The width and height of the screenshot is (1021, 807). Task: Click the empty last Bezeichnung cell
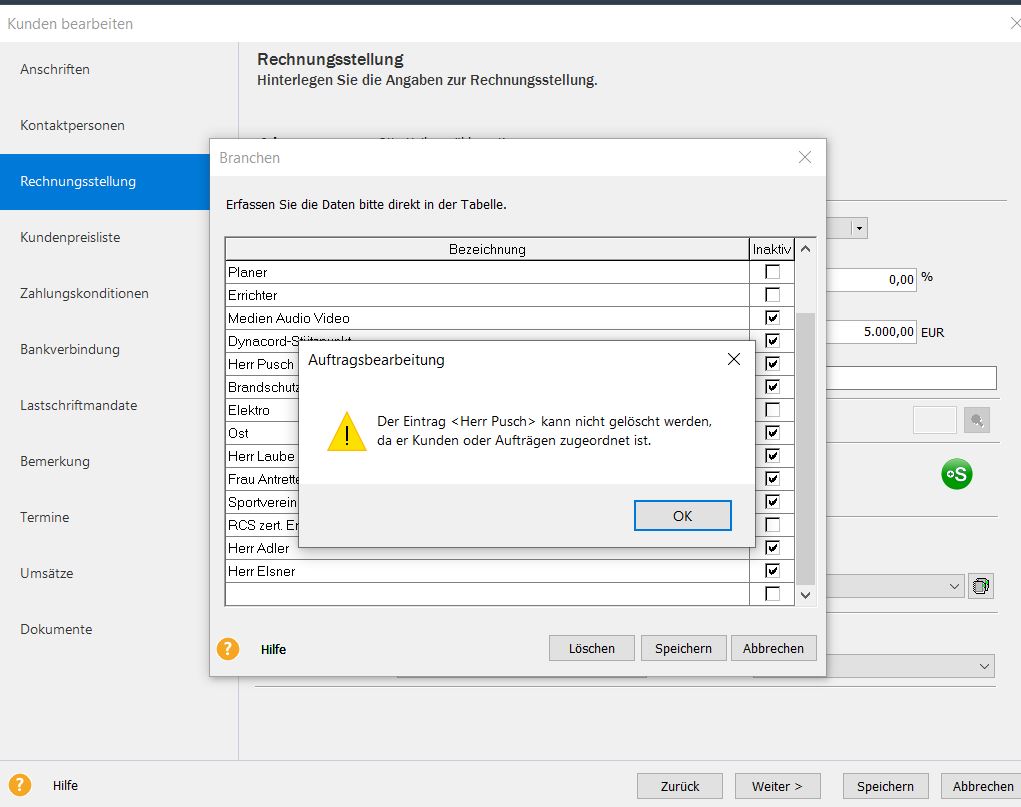coord(487,594)
